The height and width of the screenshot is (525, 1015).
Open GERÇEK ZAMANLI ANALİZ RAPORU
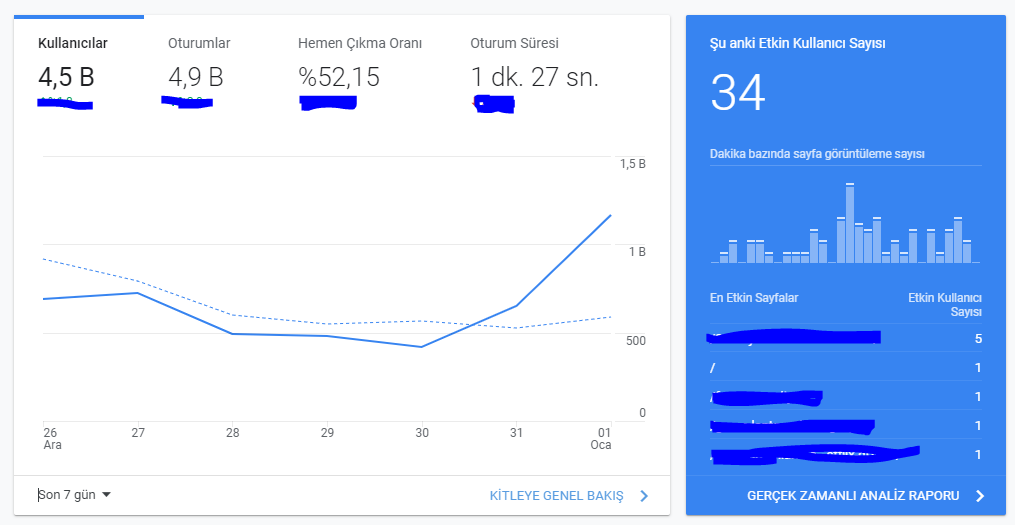pyautogui.click(x=853, y=496)
